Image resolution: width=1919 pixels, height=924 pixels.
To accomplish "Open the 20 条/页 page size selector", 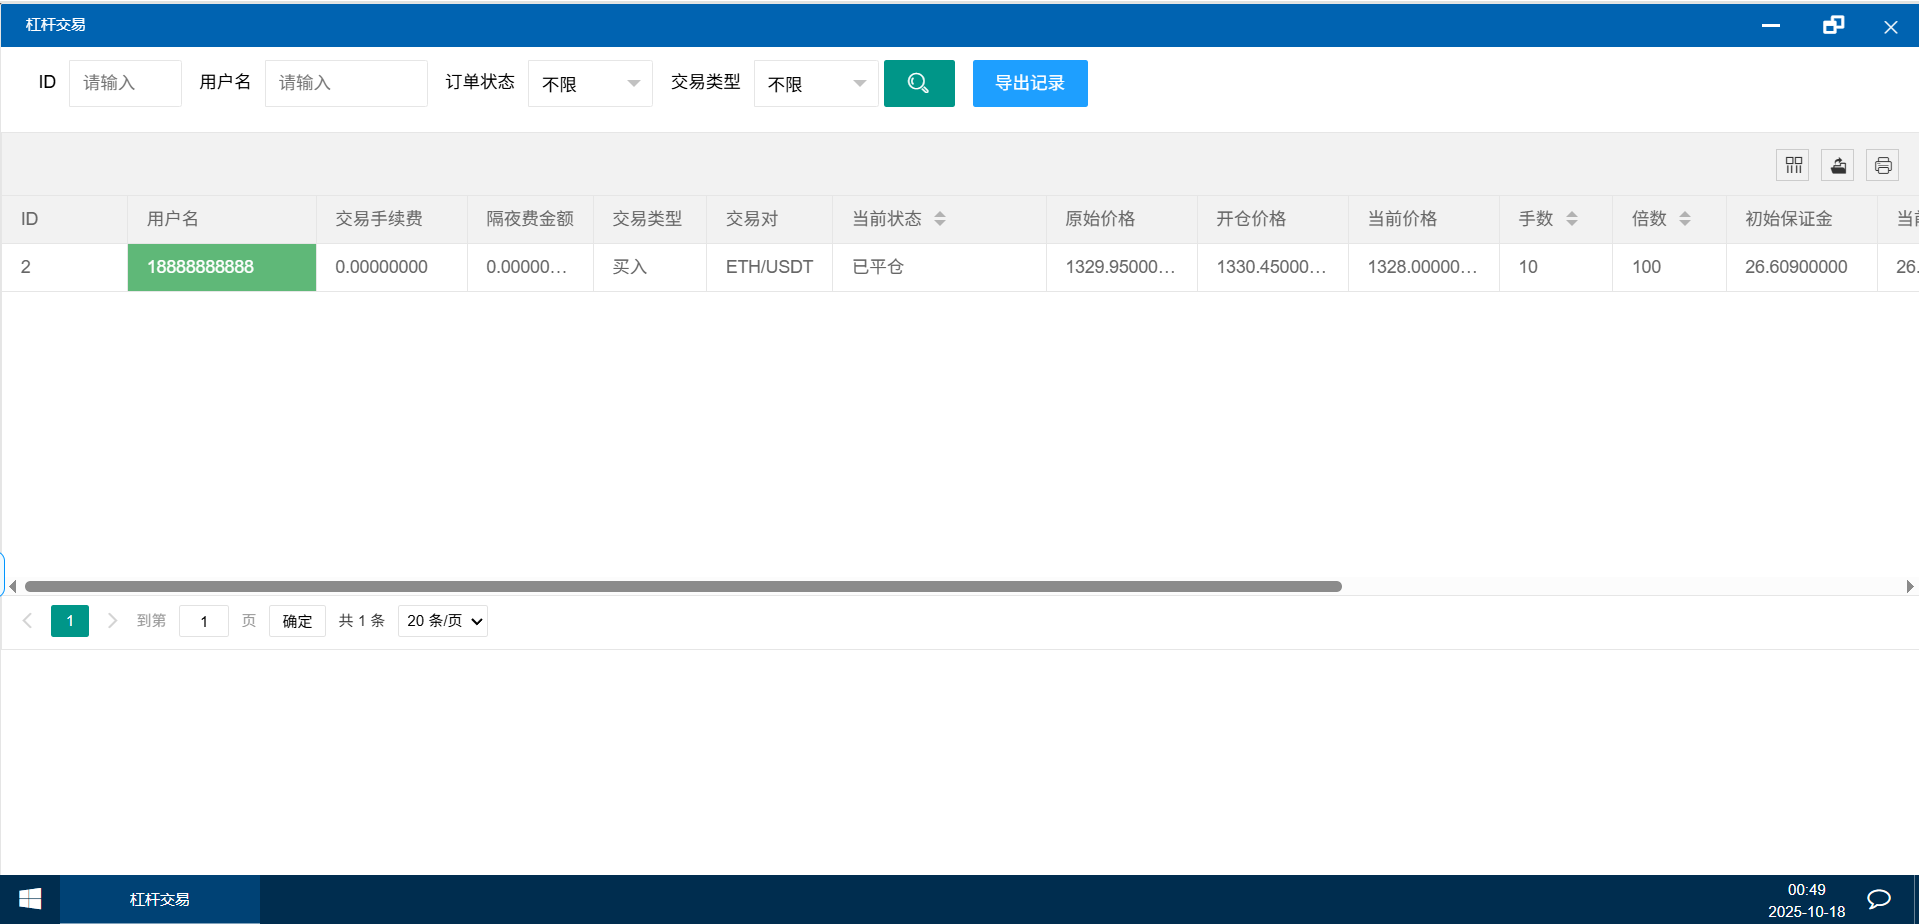I will coord(443,621).
